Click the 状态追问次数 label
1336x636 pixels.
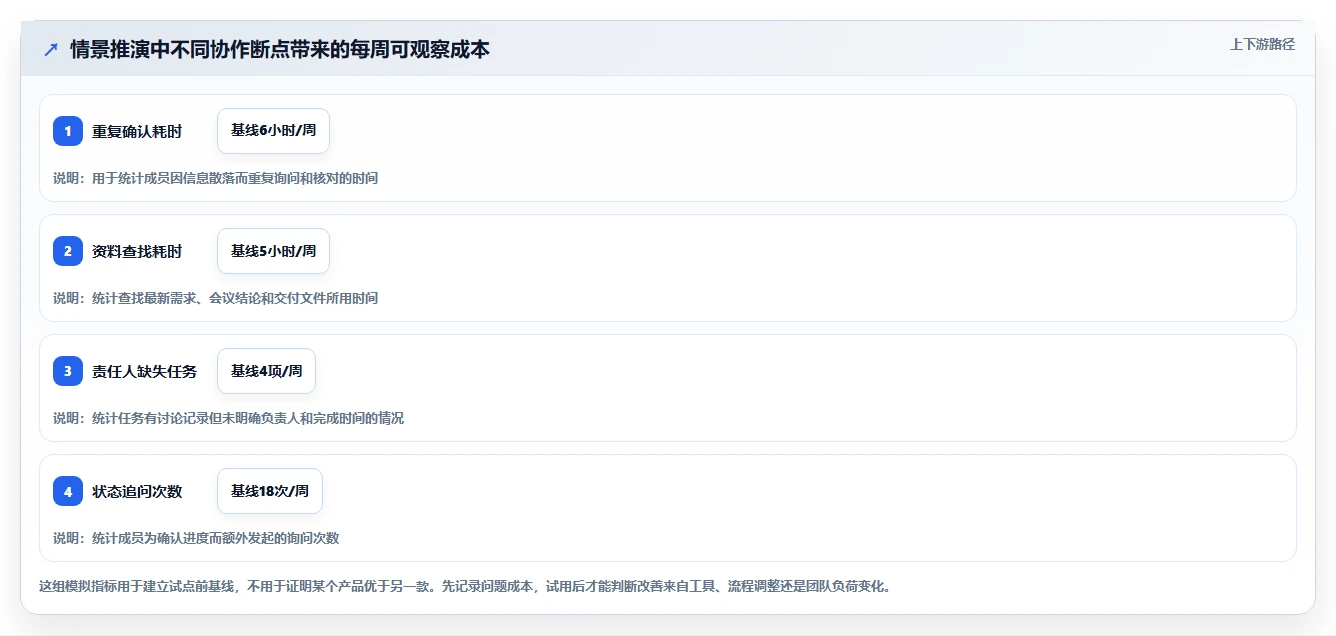tap(137, 491)
